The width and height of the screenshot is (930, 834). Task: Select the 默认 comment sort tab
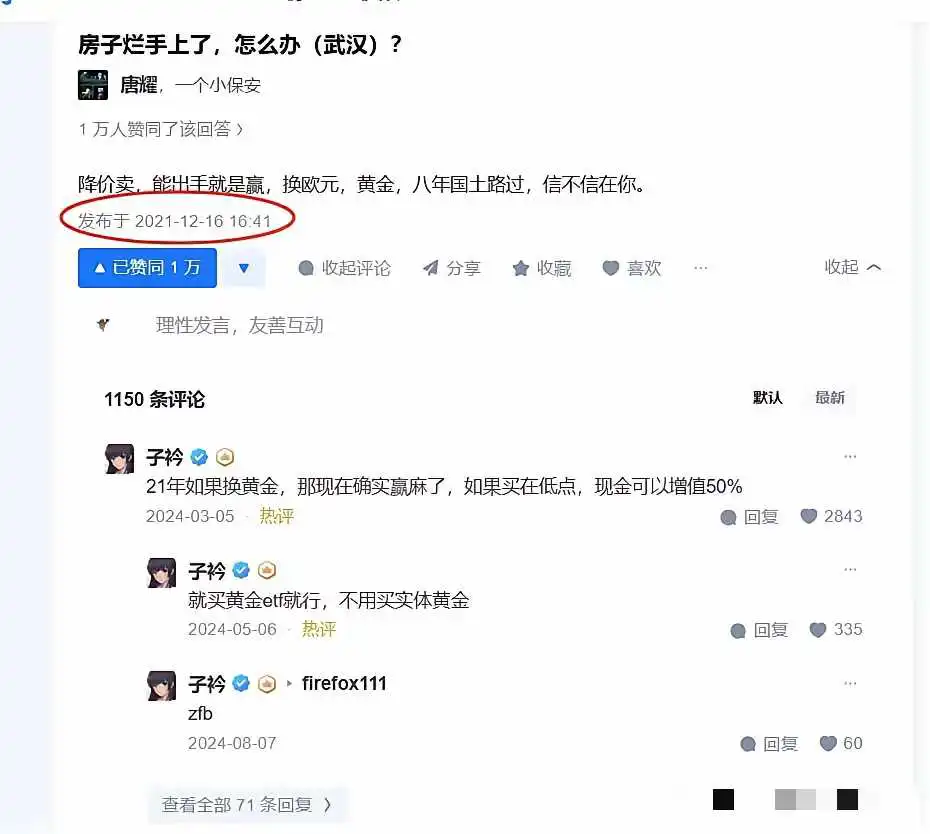(x=767, y=397)
